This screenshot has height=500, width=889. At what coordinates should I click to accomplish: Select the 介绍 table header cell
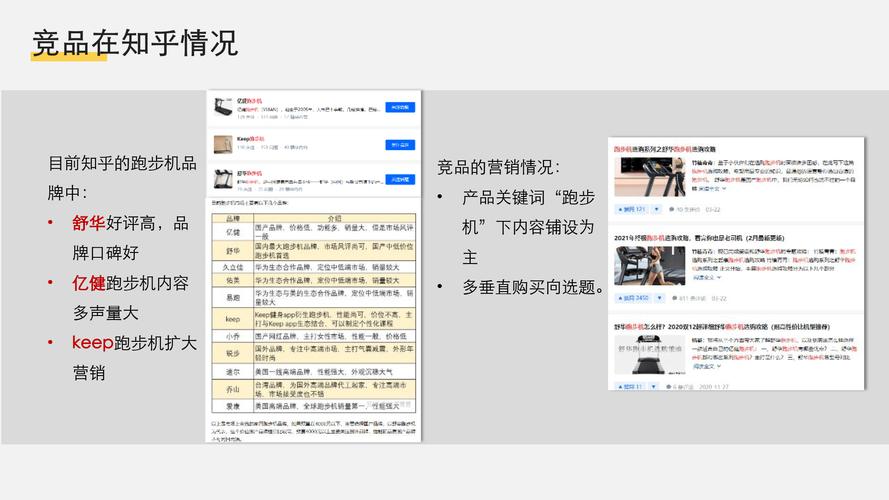(x=335, y=218)
